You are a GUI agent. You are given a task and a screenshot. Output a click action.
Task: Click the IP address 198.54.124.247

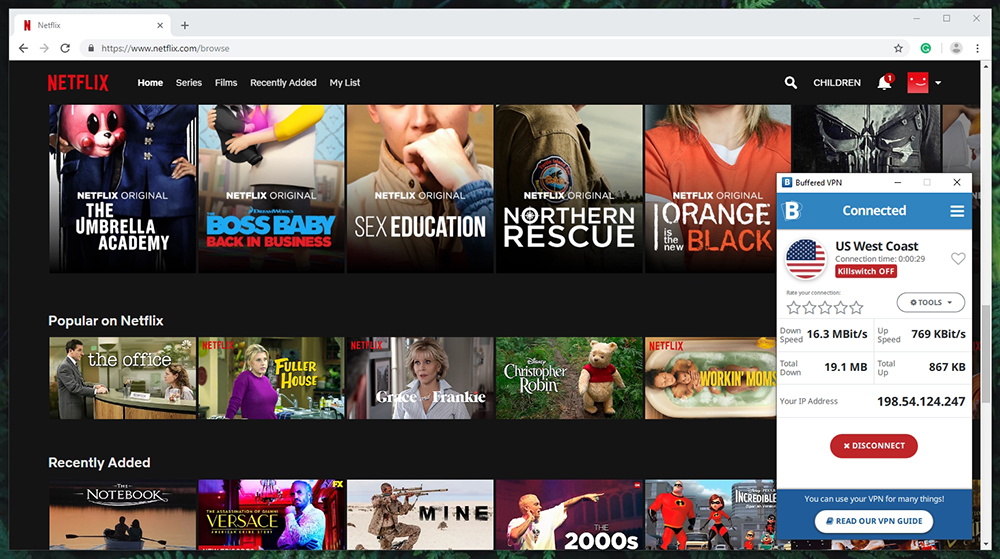[921, 402]
